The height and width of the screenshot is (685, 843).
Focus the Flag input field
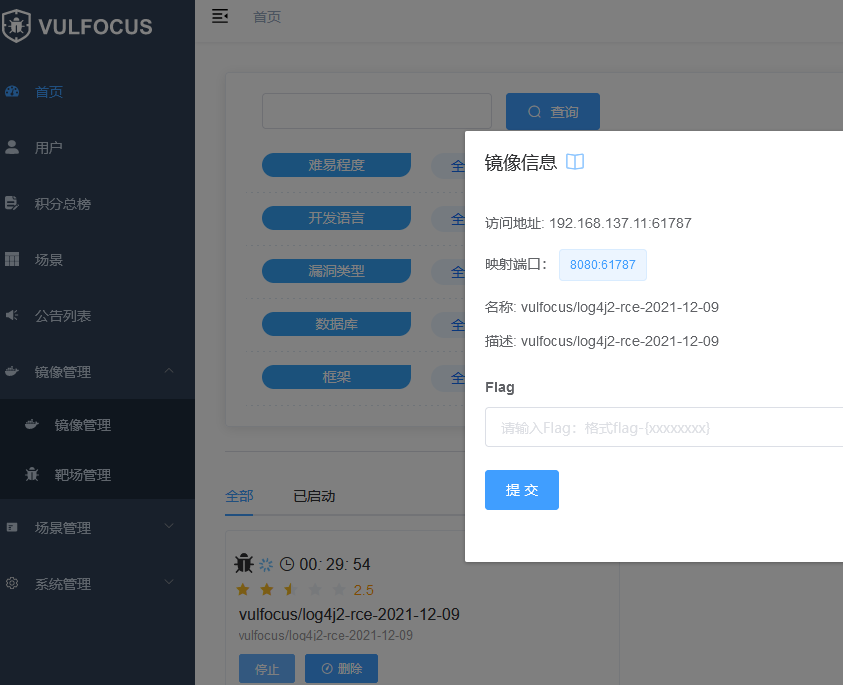[664, 427]
